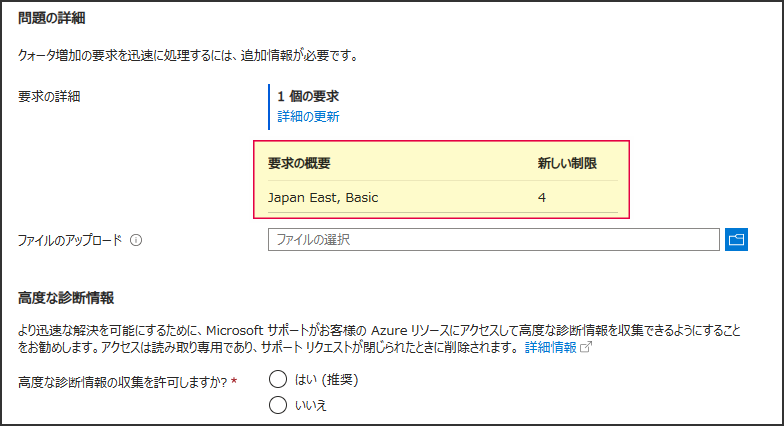Click the はい (推奨) option label text

[326, 380]
